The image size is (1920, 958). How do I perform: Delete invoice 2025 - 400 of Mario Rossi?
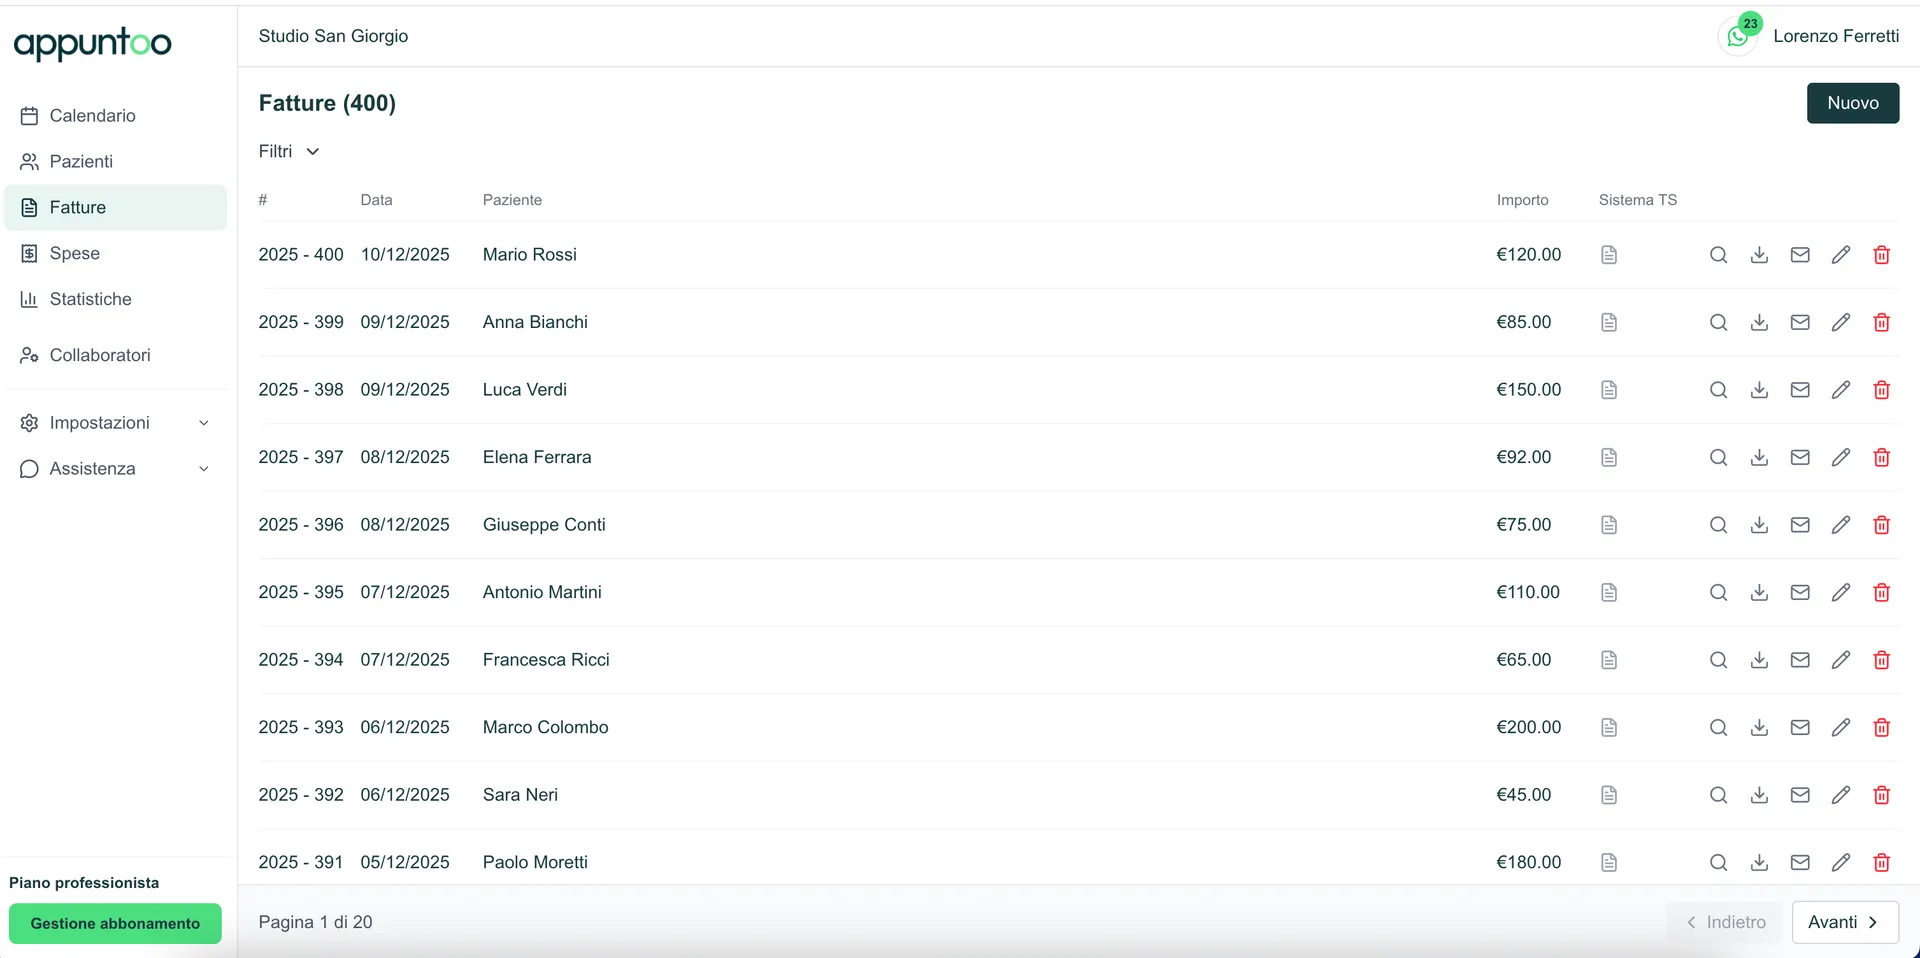pyautogui.click(x=1881, y=255)
